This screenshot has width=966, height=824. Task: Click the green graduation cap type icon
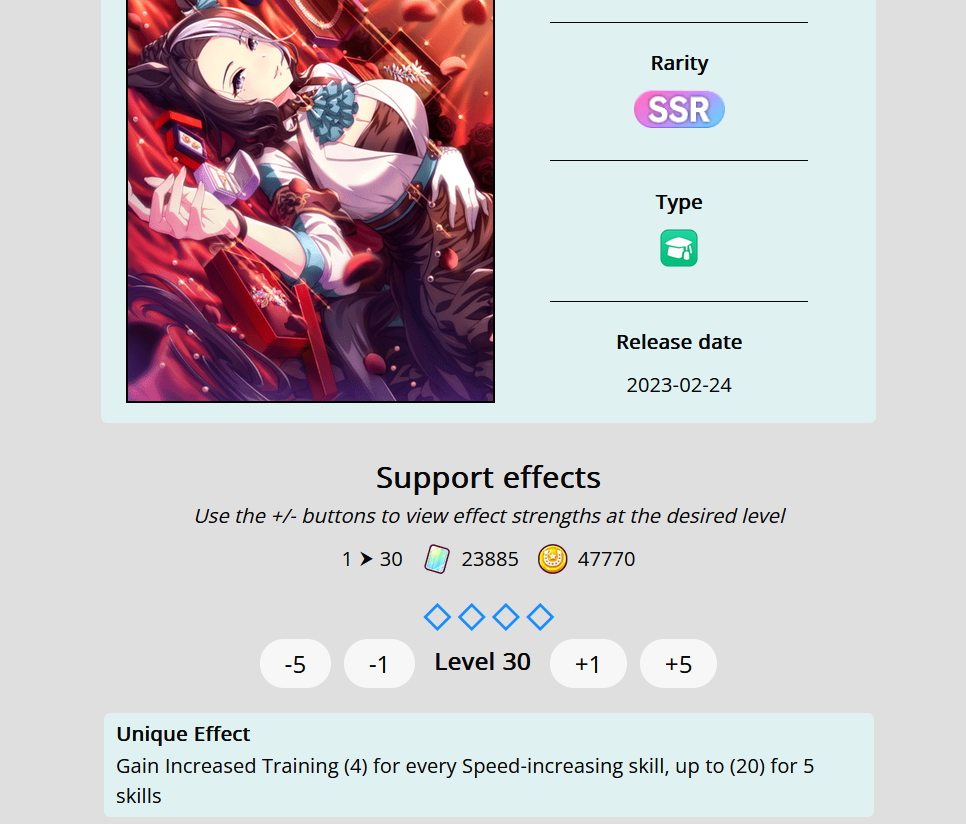tap(679, 248)
